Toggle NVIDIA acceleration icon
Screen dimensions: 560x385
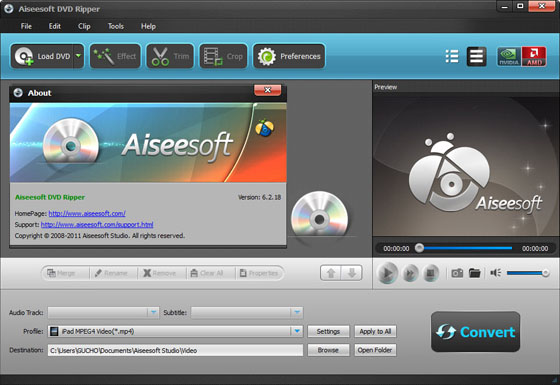(x=509, y=56)
